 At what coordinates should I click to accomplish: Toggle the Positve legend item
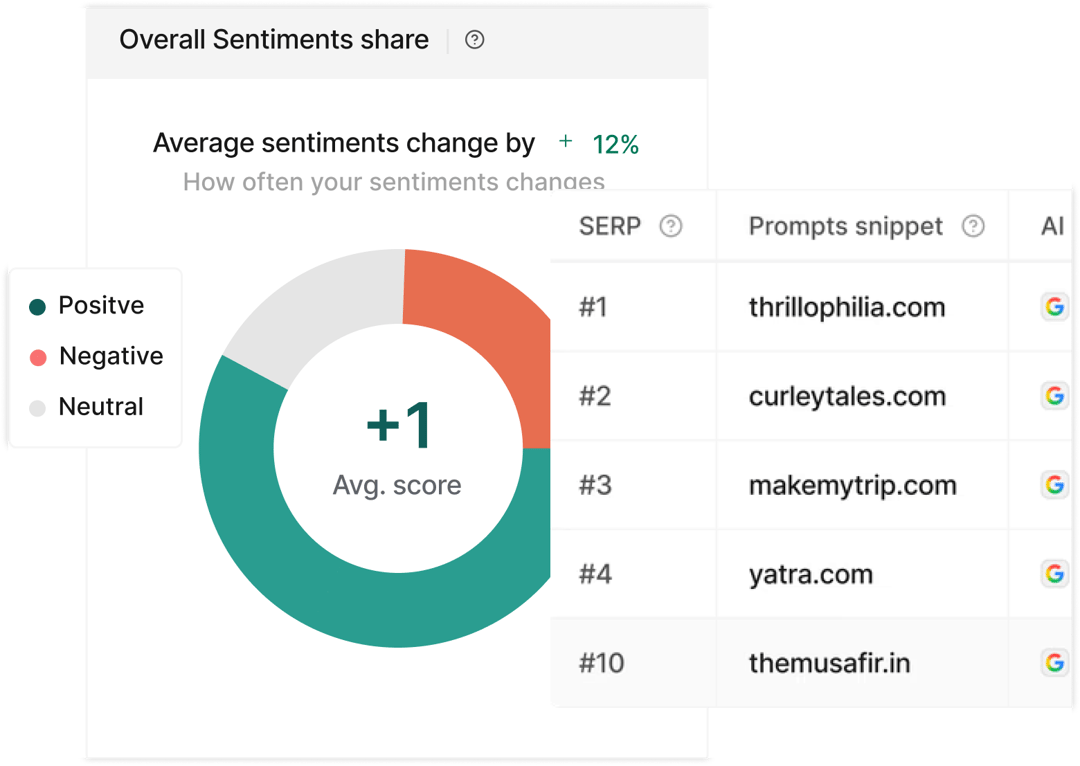(x=87, y=306)
